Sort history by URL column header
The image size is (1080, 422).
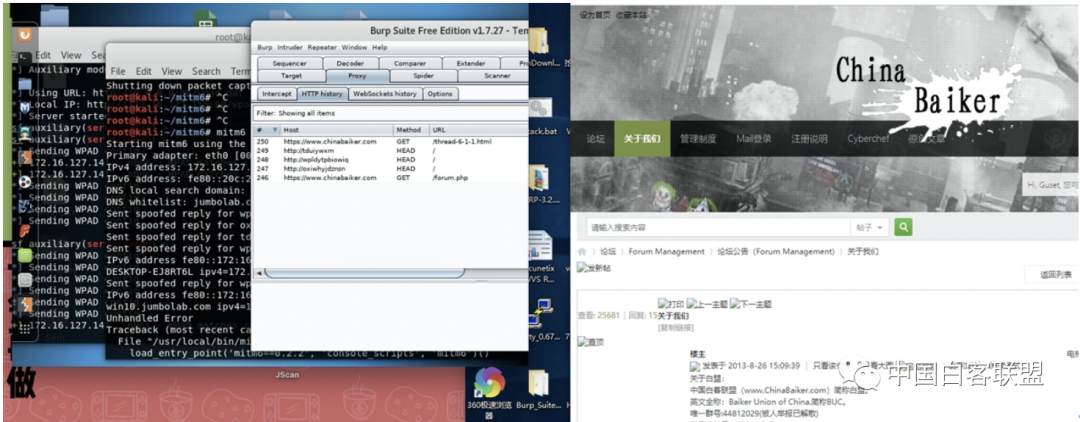pos(479,129)
